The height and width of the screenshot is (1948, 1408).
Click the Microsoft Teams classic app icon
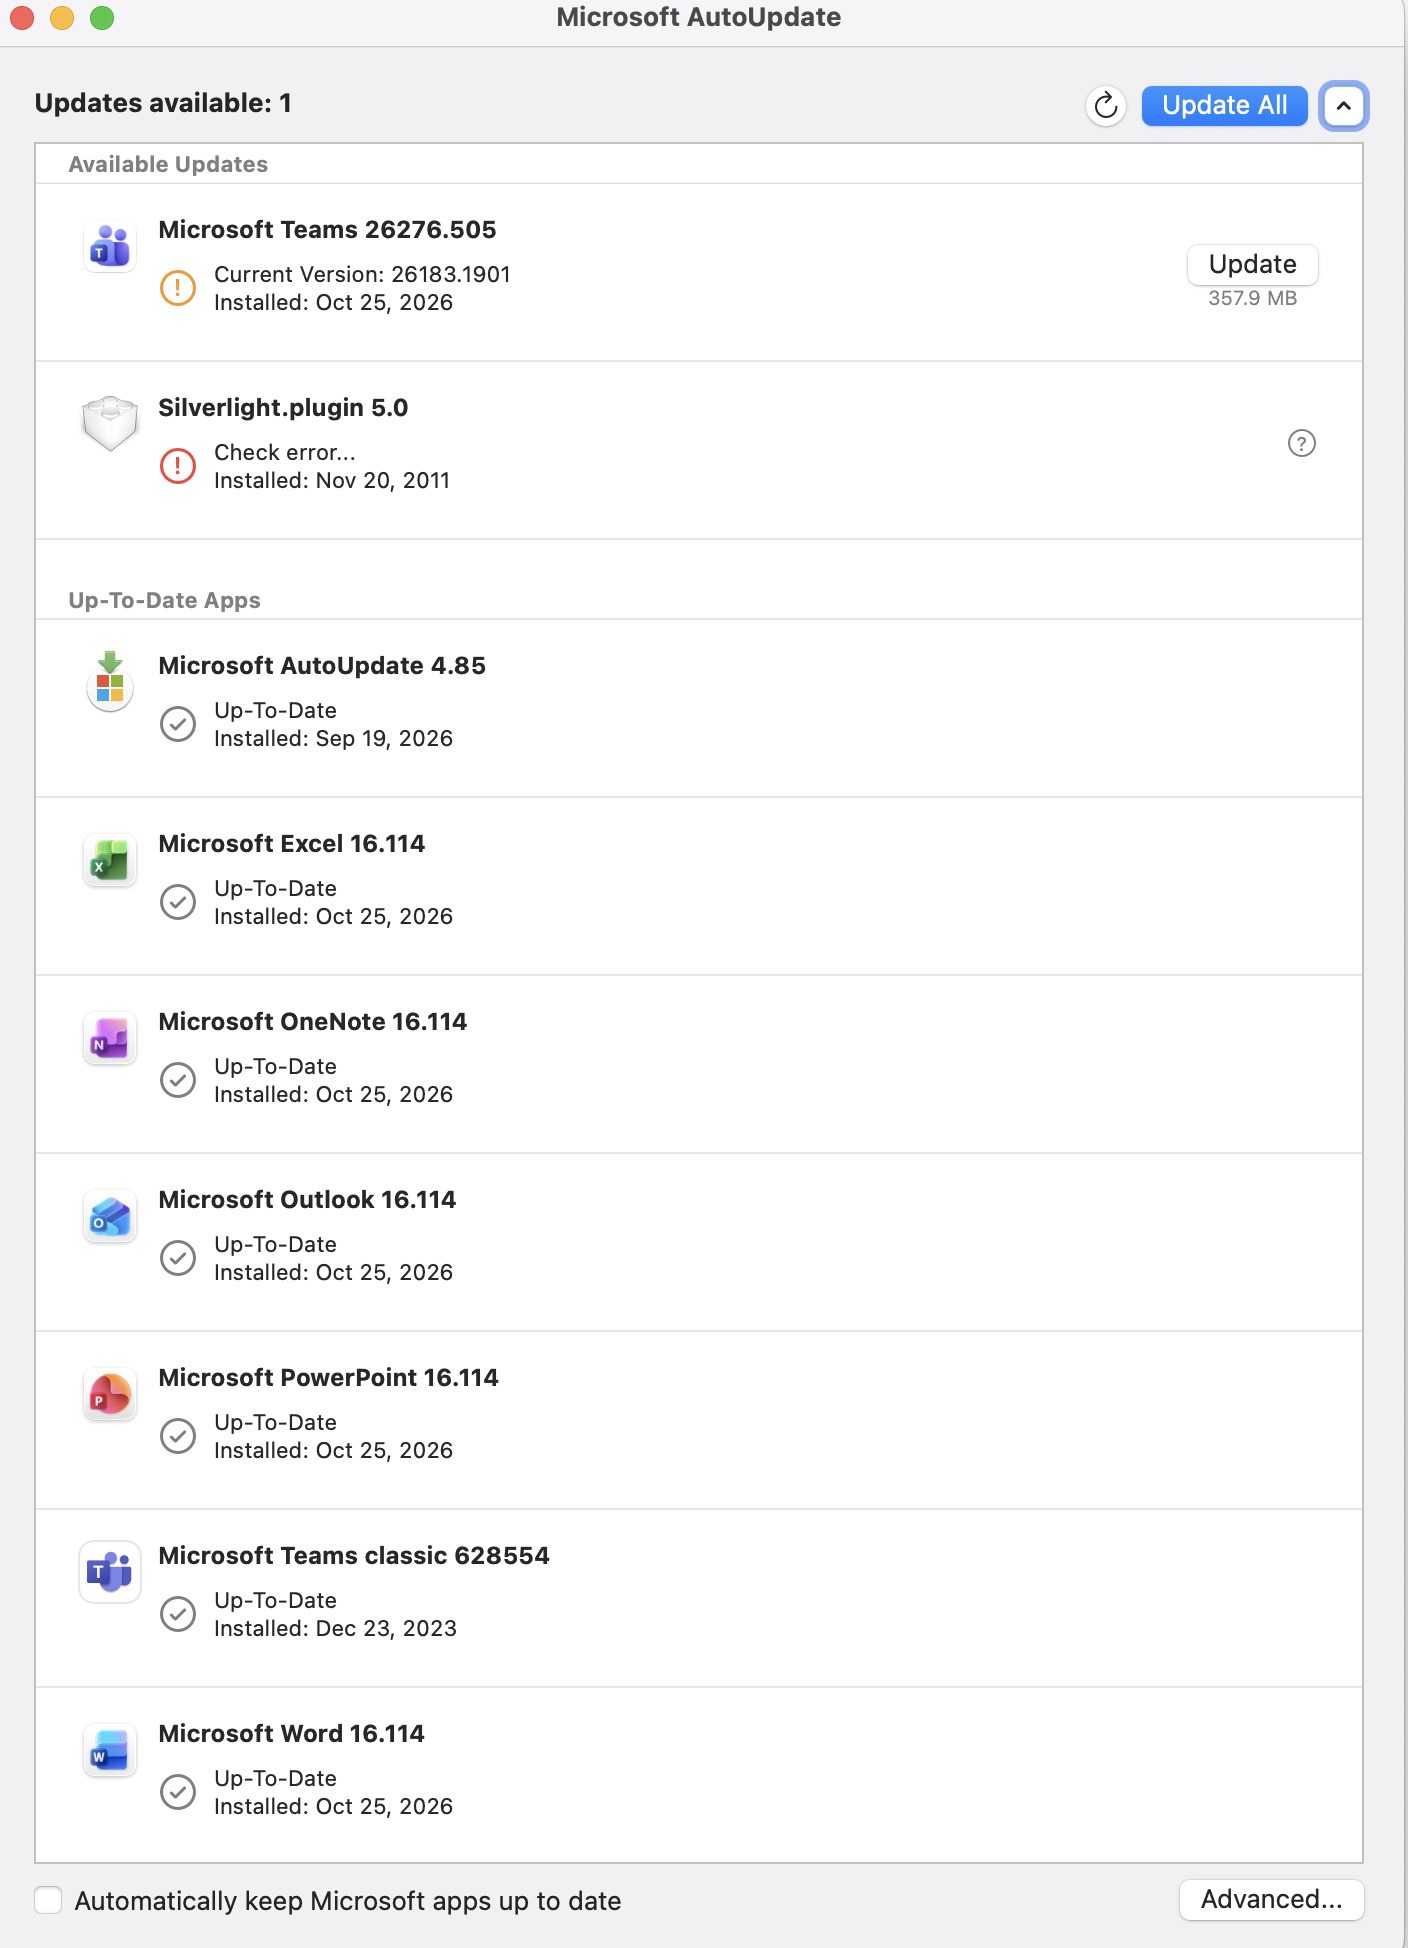click(110, 1572)
